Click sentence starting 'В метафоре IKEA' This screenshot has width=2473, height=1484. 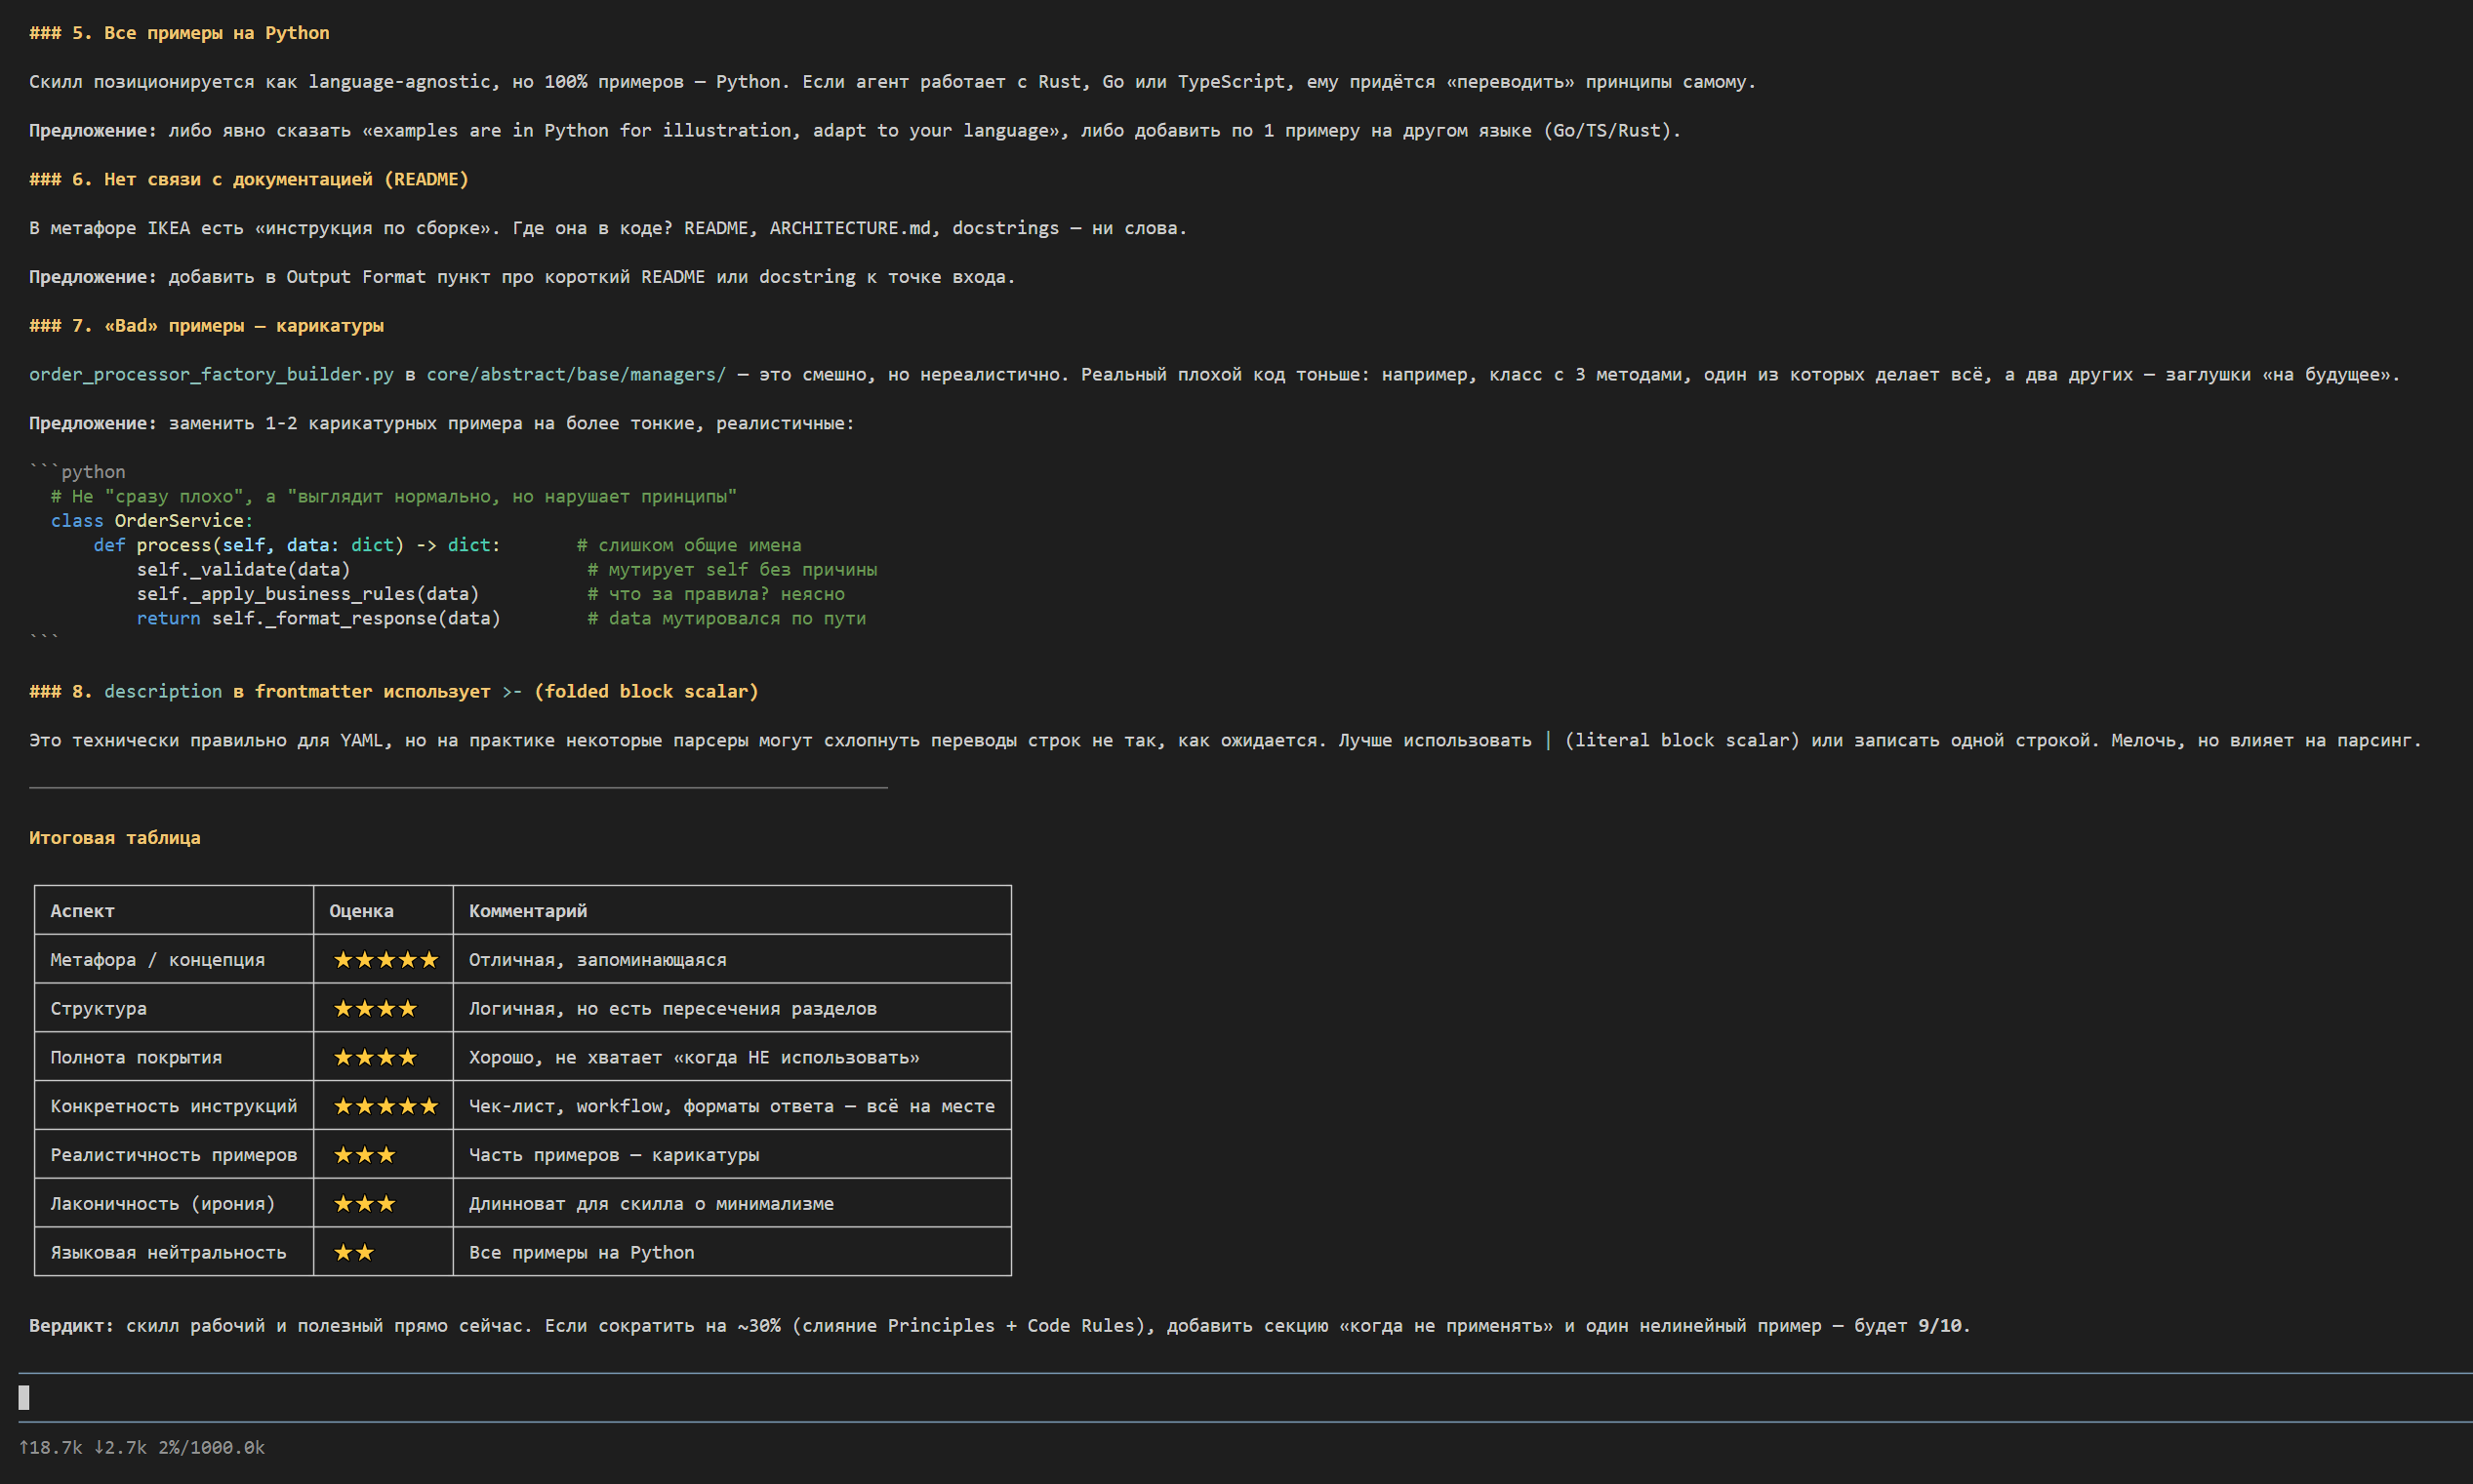[608, 228]
